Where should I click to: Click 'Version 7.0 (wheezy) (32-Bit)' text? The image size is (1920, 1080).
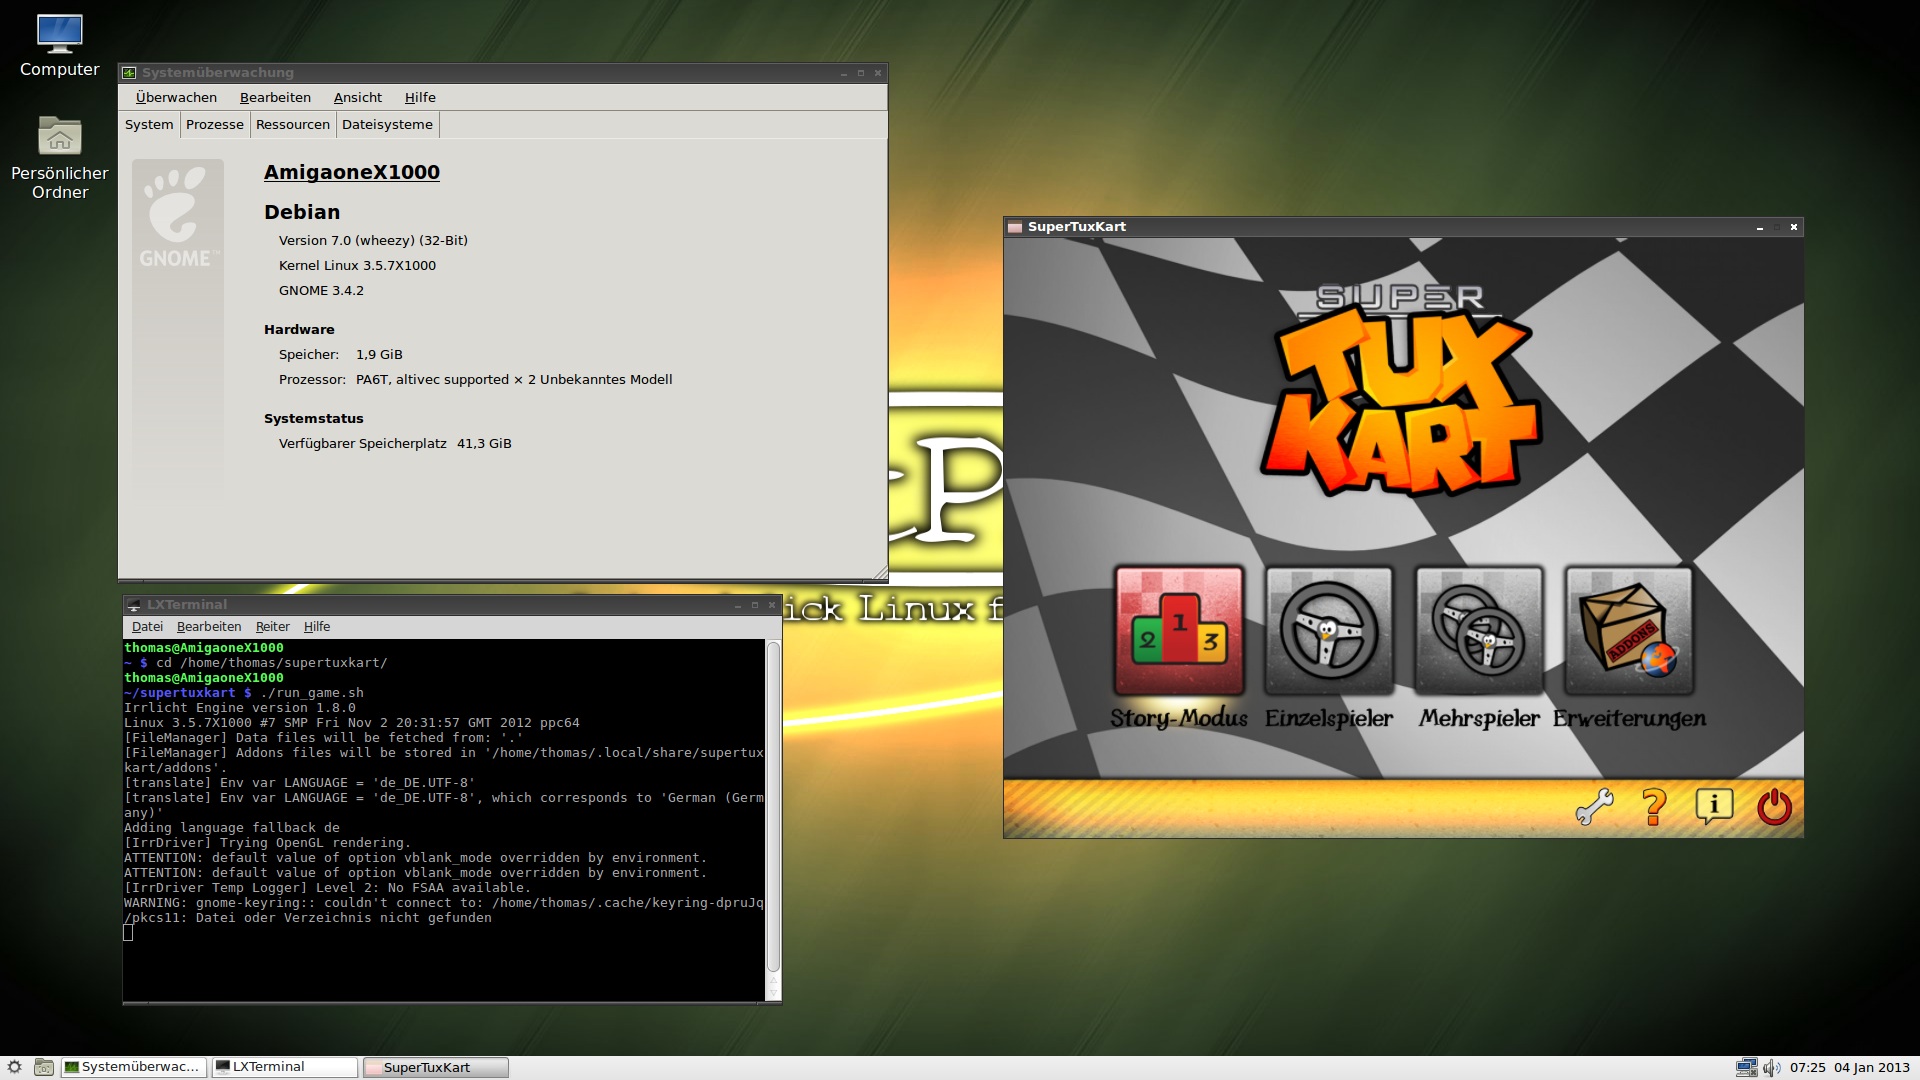coord(373,240)
